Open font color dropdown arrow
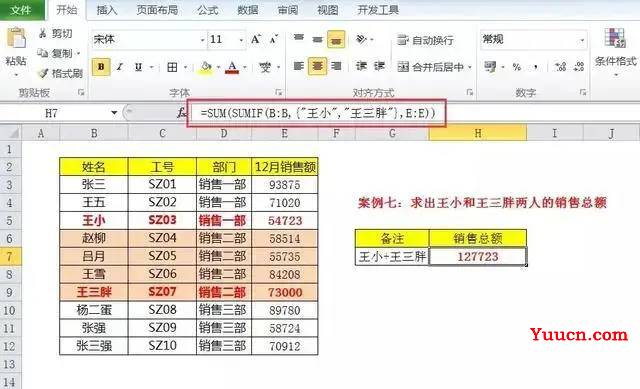 [x=245, y=67]
